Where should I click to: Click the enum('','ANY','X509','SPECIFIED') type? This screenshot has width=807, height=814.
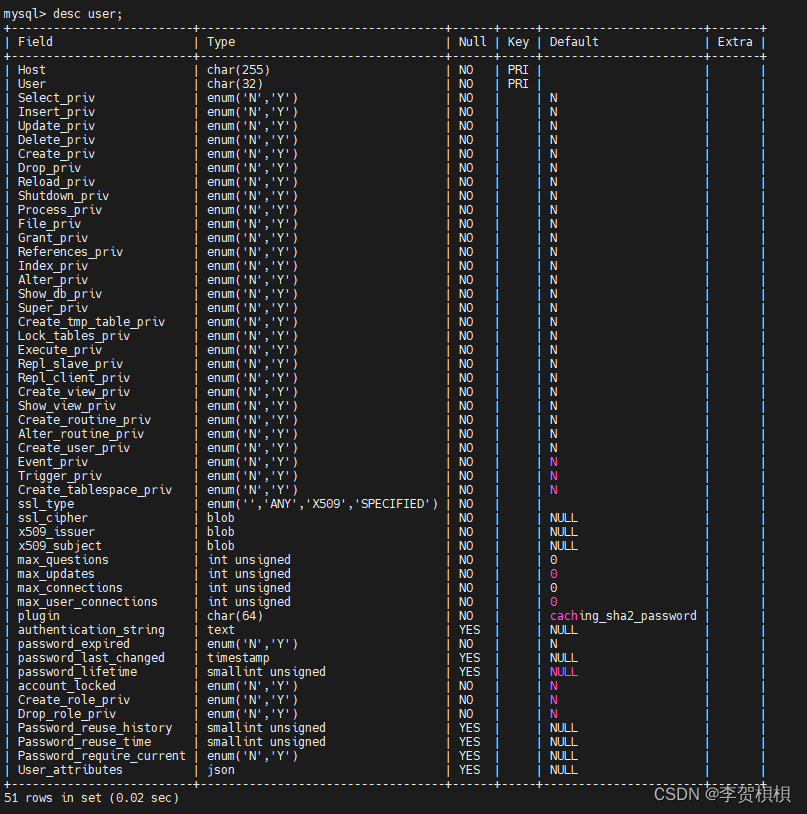[x=323, y=505]
